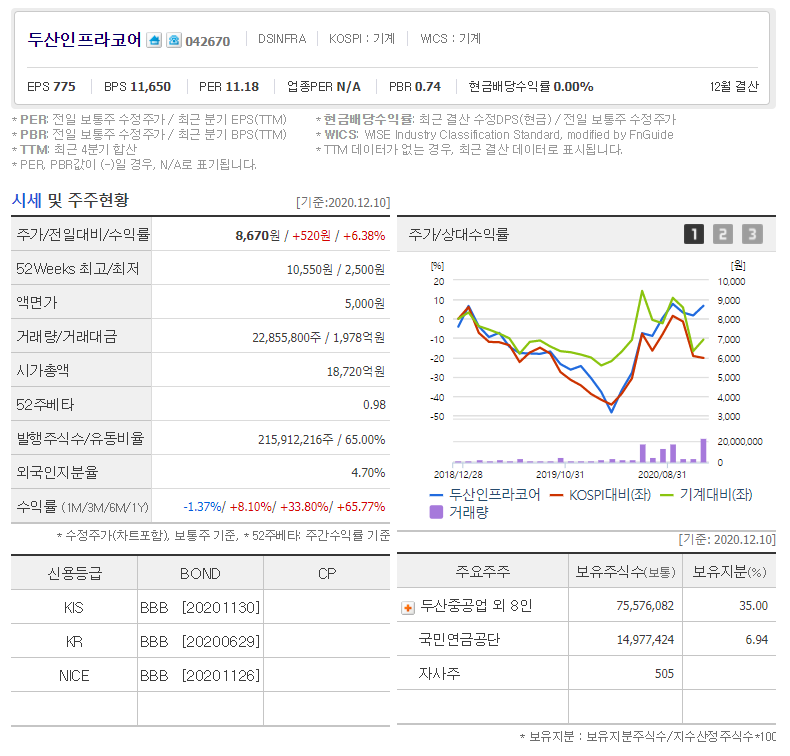Click the latest blue price point on chart
This screenshot has width=790, height=756.
coord(703,306)
